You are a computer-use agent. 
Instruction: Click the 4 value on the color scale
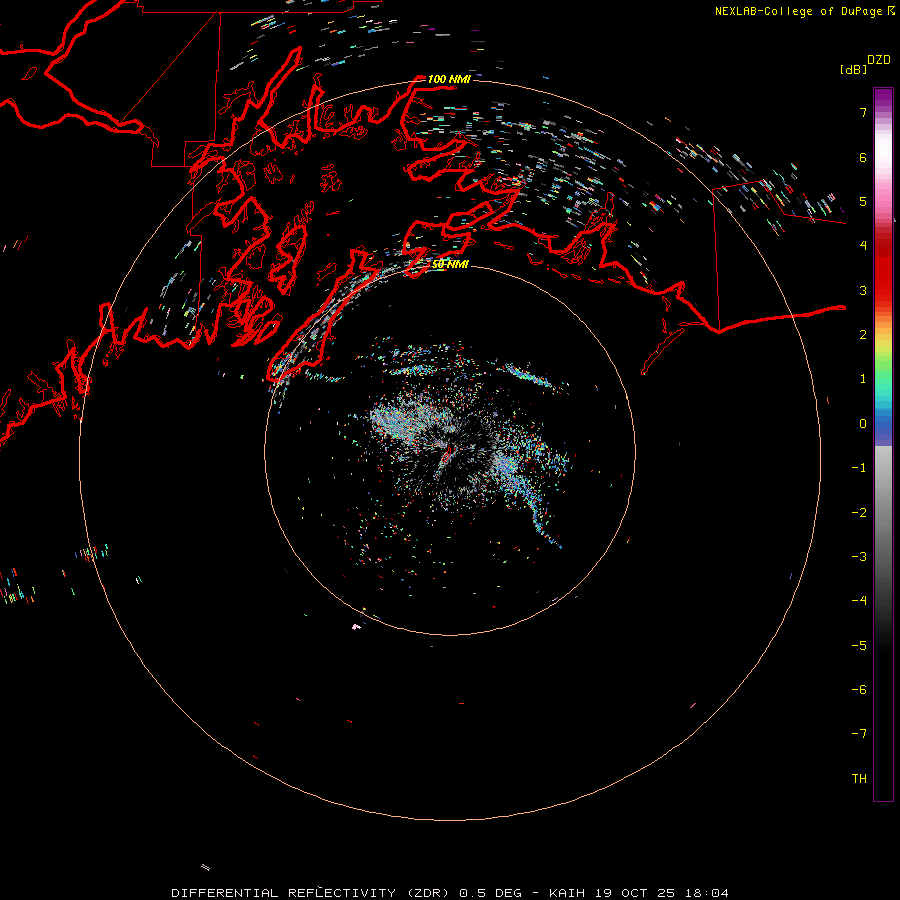[863, 246]
